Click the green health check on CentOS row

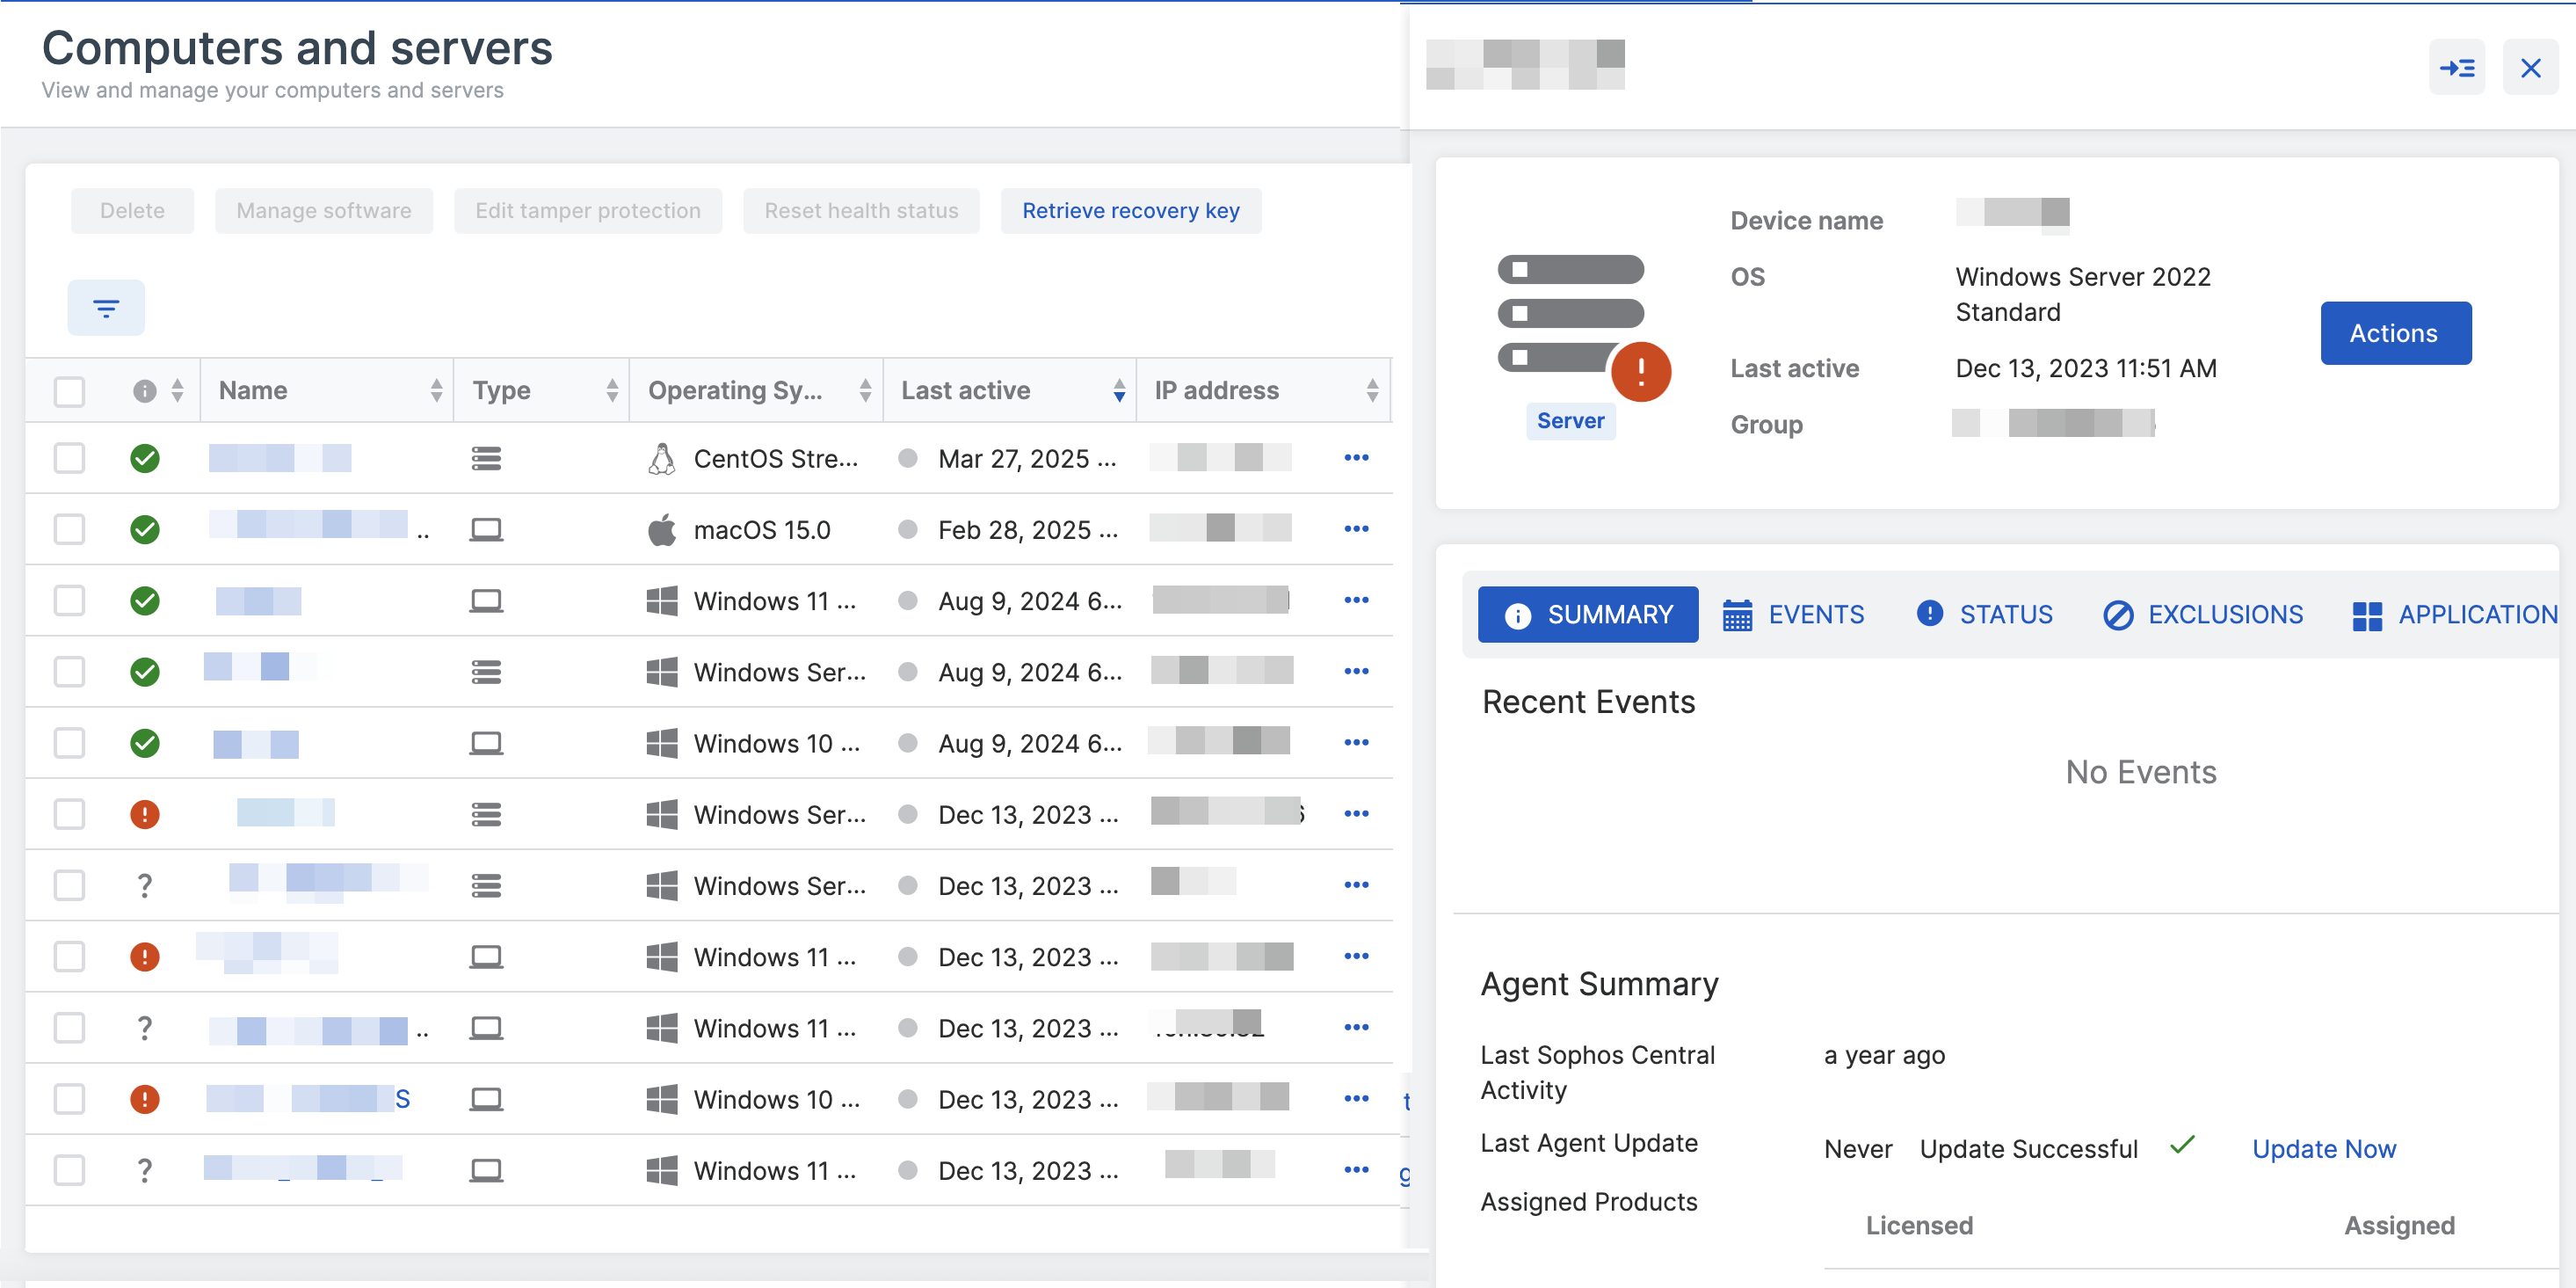pyautogui.click(x=145, y=458)
